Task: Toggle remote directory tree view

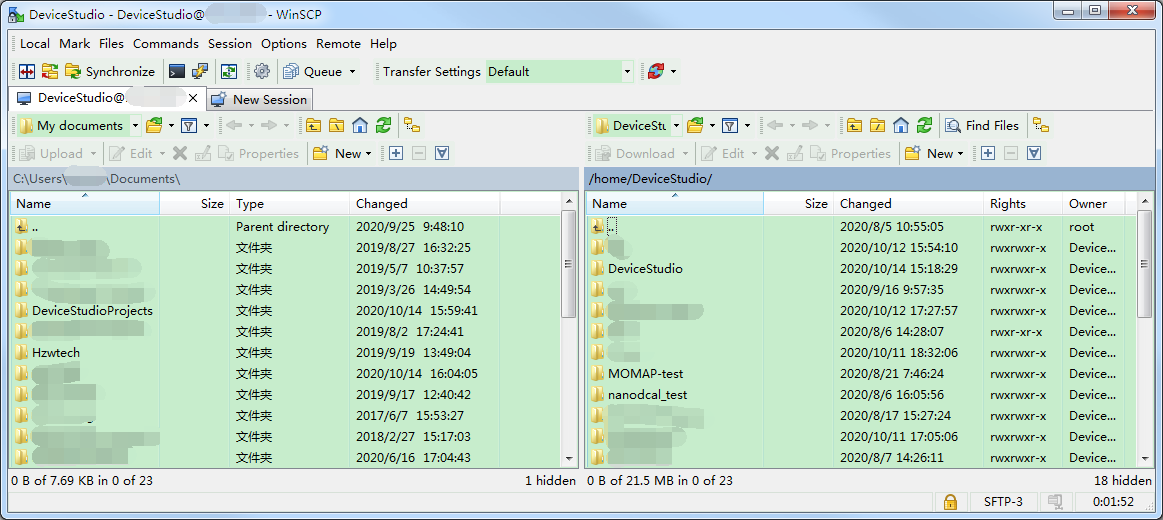Action: [1041, 126]
